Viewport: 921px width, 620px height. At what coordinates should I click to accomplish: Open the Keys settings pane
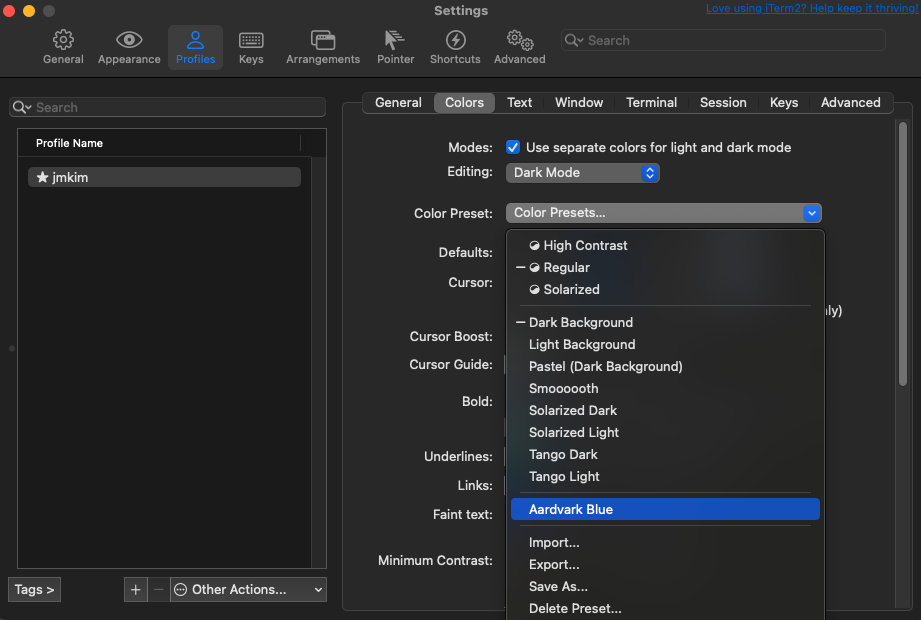click(251, 47)
